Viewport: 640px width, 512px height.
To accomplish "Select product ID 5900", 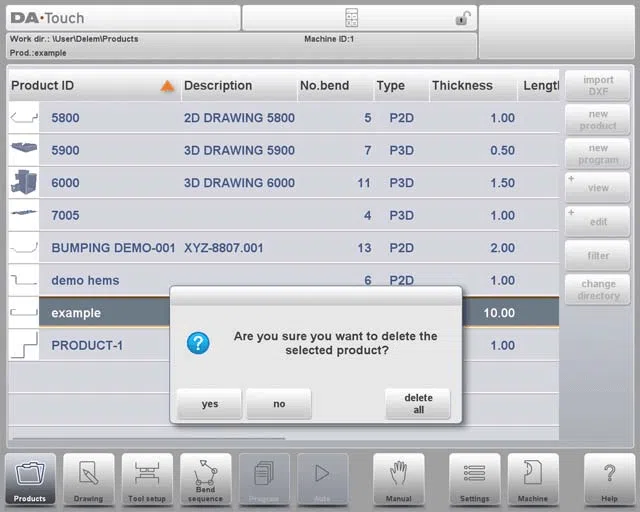I will click(x=65, y=150).
